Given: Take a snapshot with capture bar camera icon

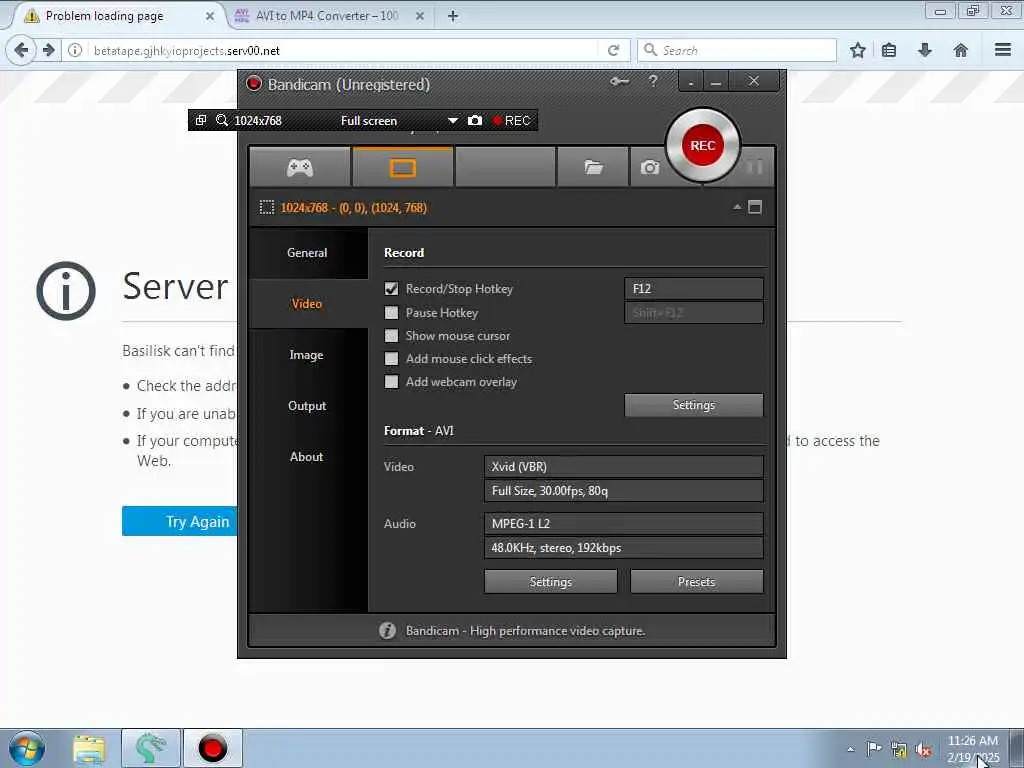Looking at the screenshot, I should [475, 120].
